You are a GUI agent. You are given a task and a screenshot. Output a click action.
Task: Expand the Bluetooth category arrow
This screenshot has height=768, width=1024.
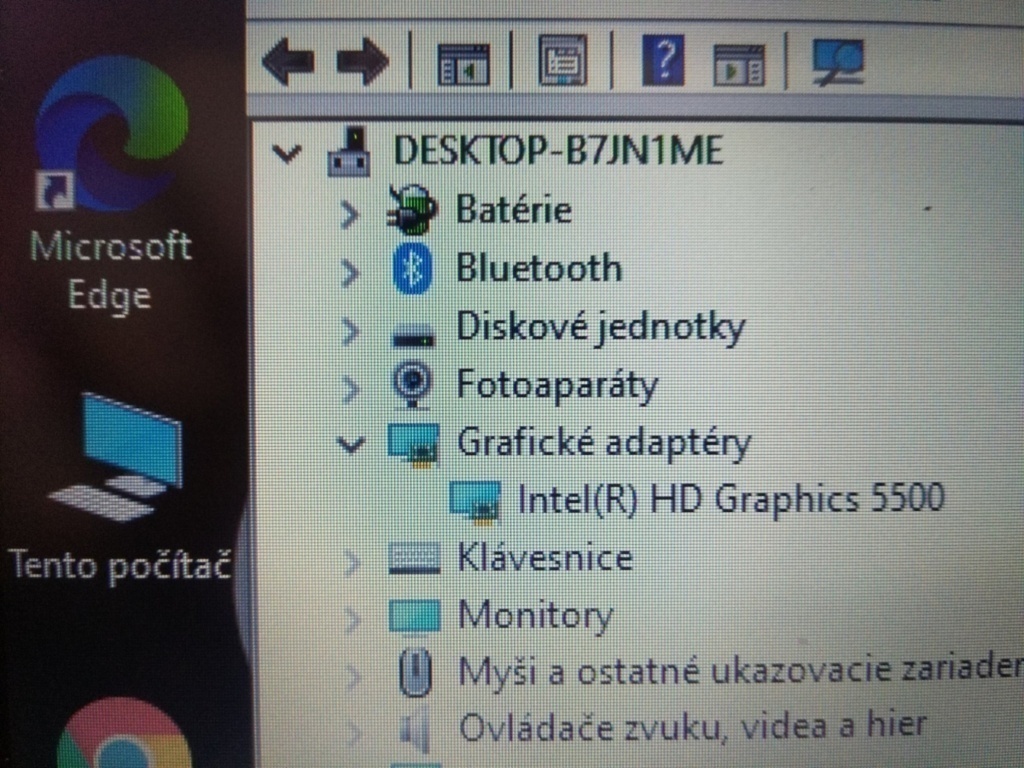(x=349, y=270)
